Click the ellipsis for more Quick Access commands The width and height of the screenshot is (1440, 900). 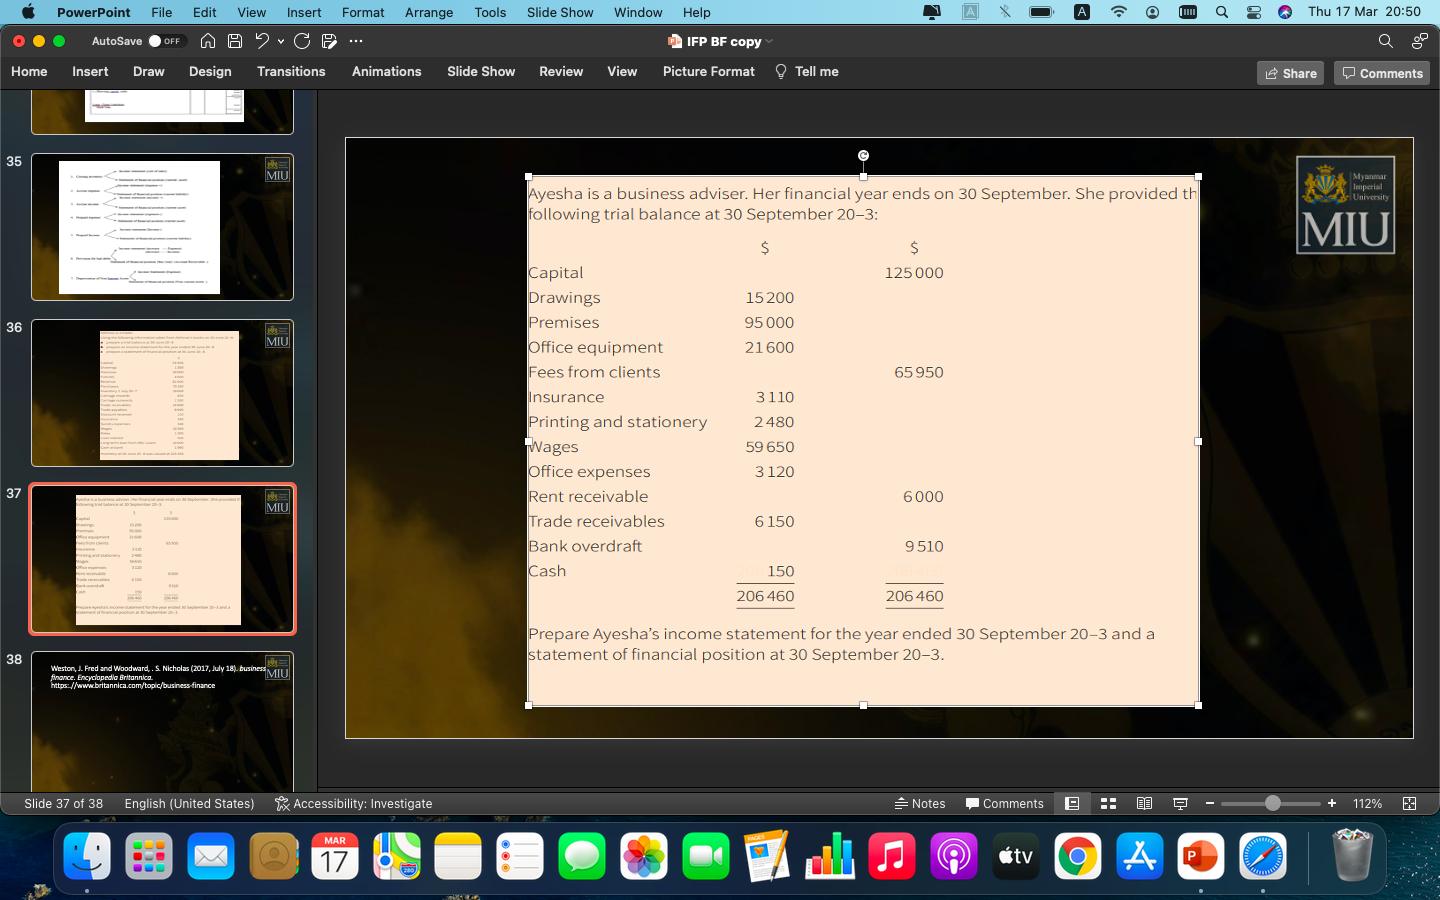pyautogui.click(x=355, y=41)
